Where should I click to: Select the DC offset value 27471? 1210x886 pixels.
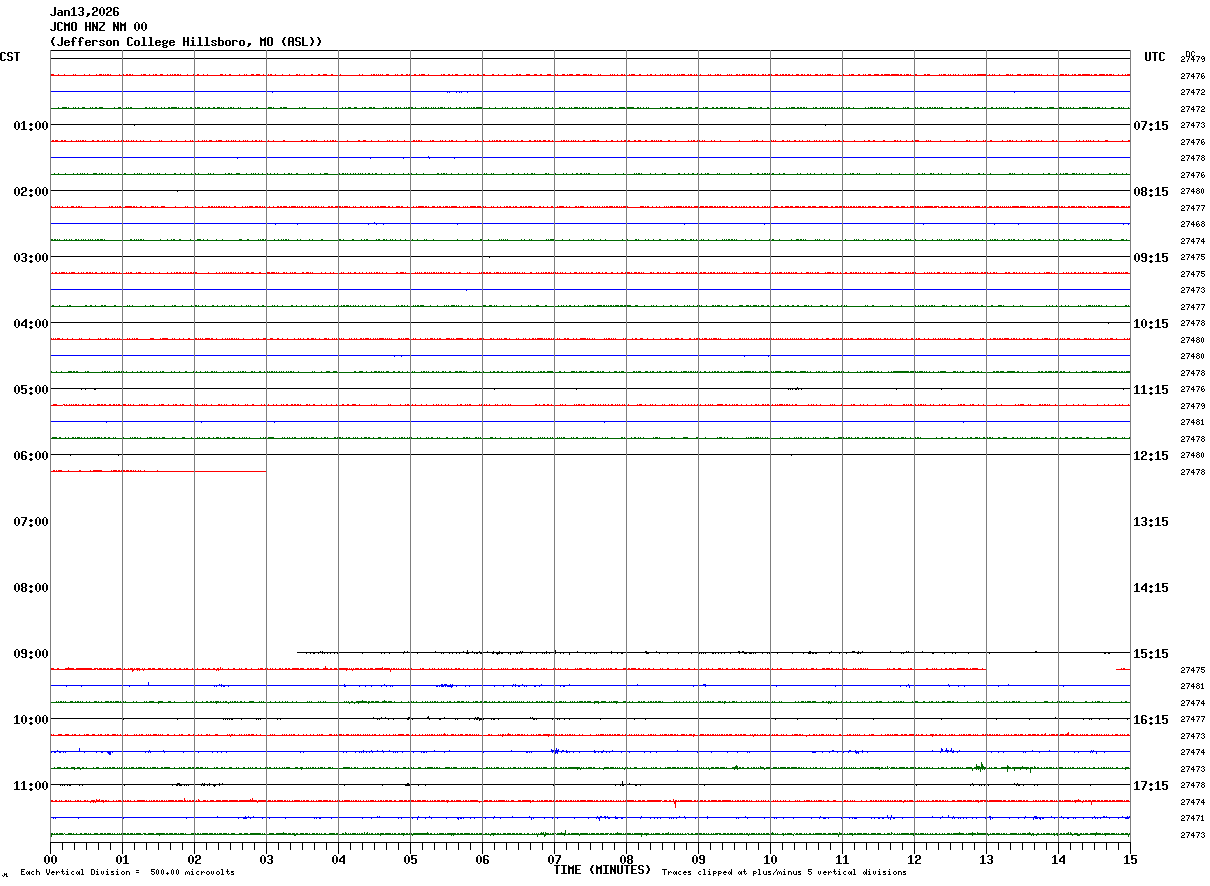[1192, 819]
